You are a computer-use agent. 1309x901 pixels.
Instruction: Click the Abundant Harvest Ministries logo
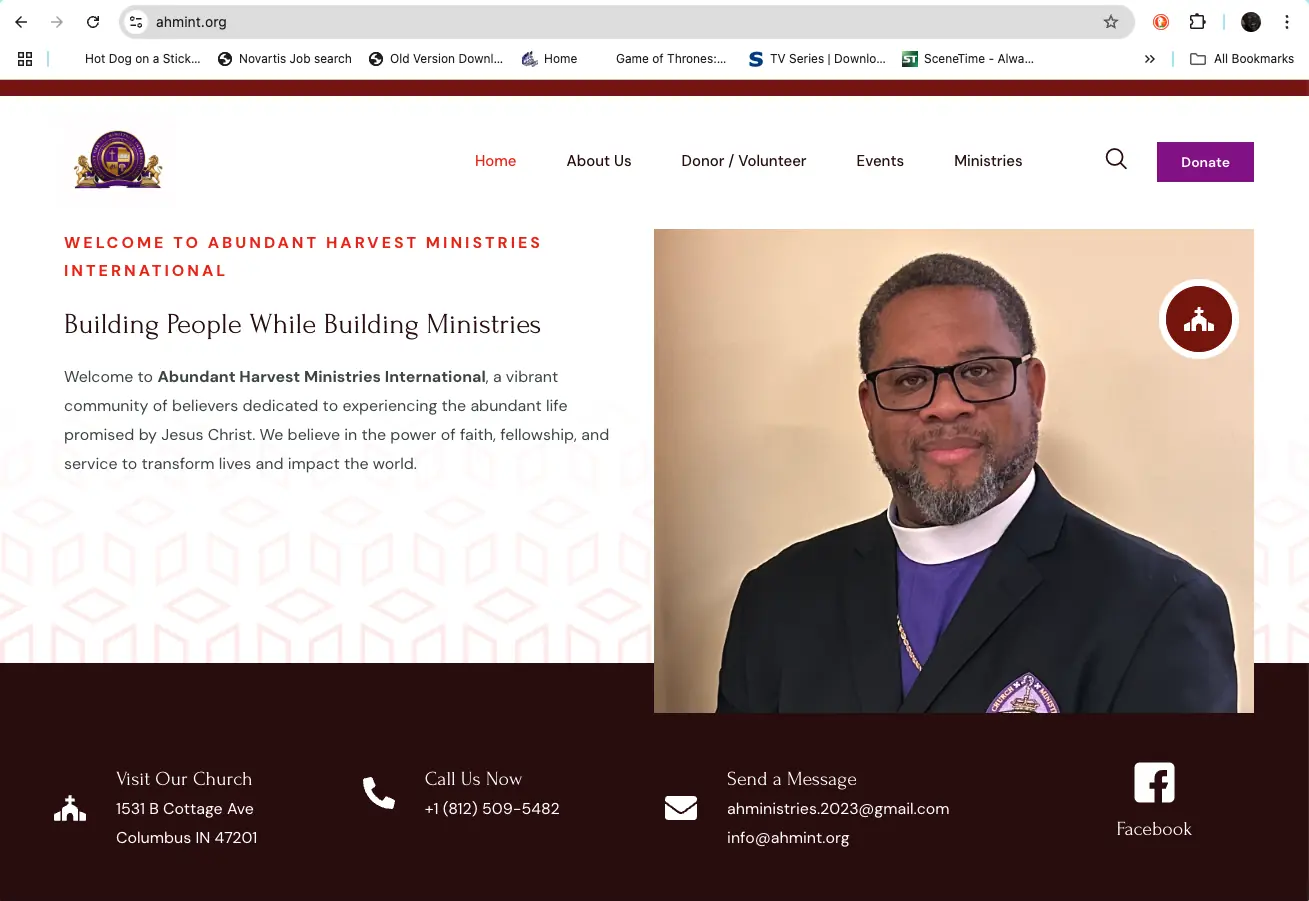118,160
